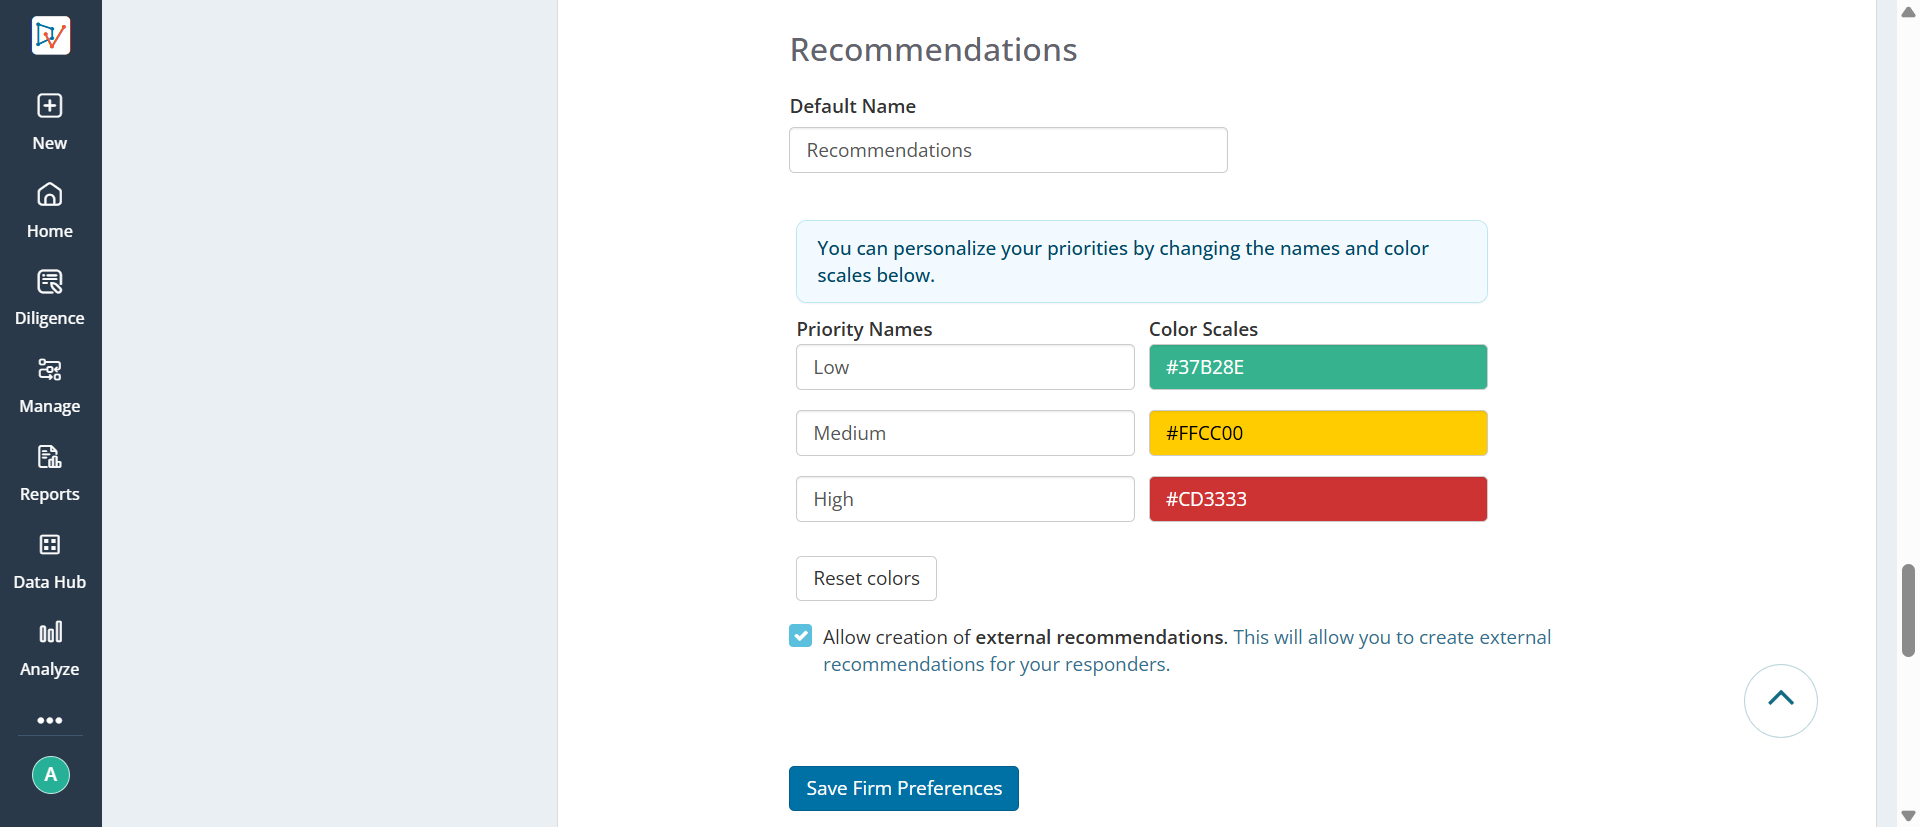This screenshot has height=827, width=1920.
Task: Open the Manage section icon
Action: pos(50,370)
